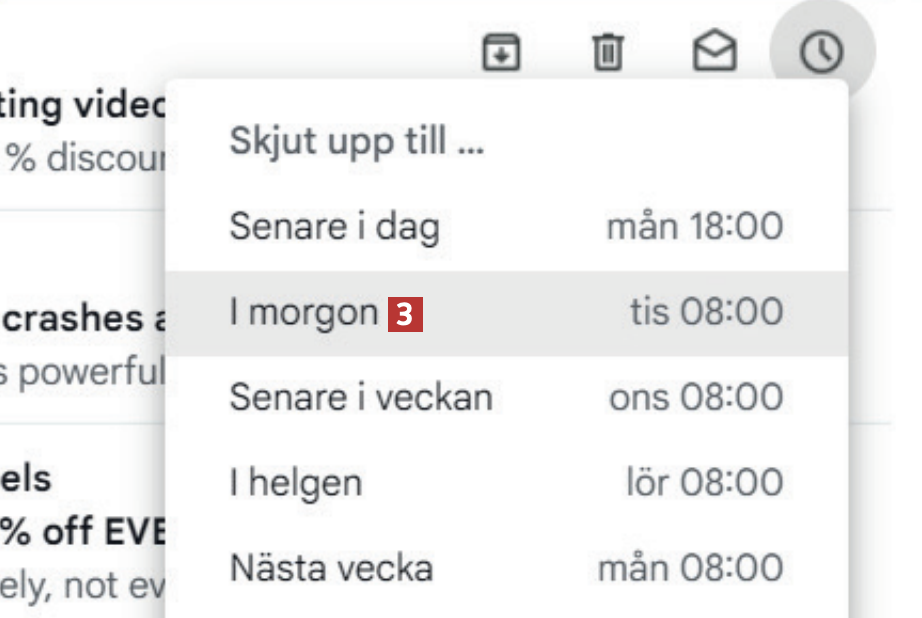Pick the "I helgen" snooze option
This screenshot has height=618, width=922.
click(296, 484)
